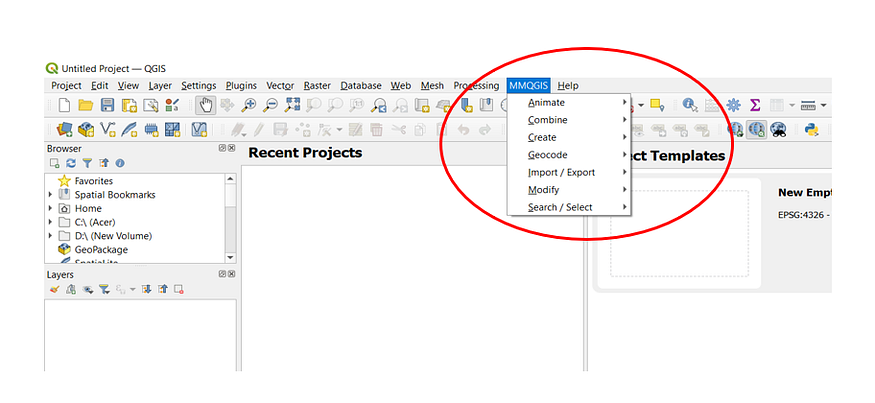Image resolution: width=875 pixels, height=403 pixels.
Task: Open the Settings menu
Action: click(x=199, y=85)
